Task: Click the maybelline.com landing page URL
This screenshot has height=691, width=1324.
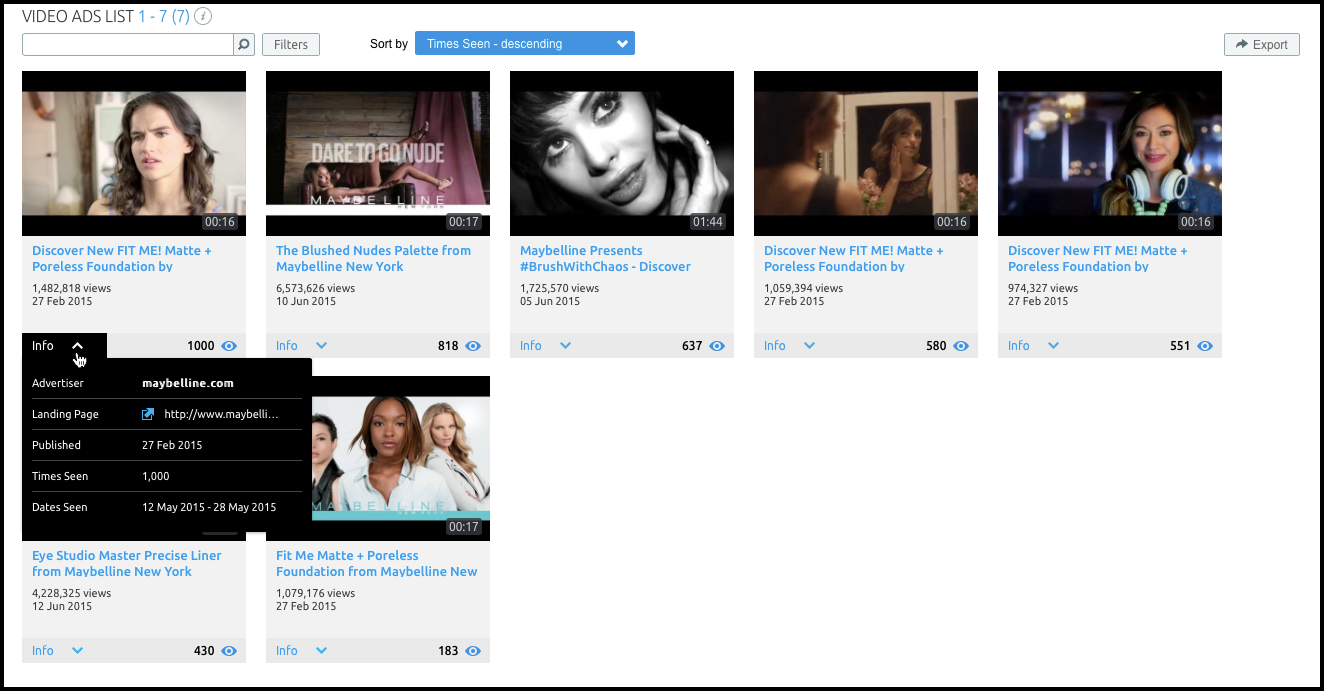Action: point(221,414)
